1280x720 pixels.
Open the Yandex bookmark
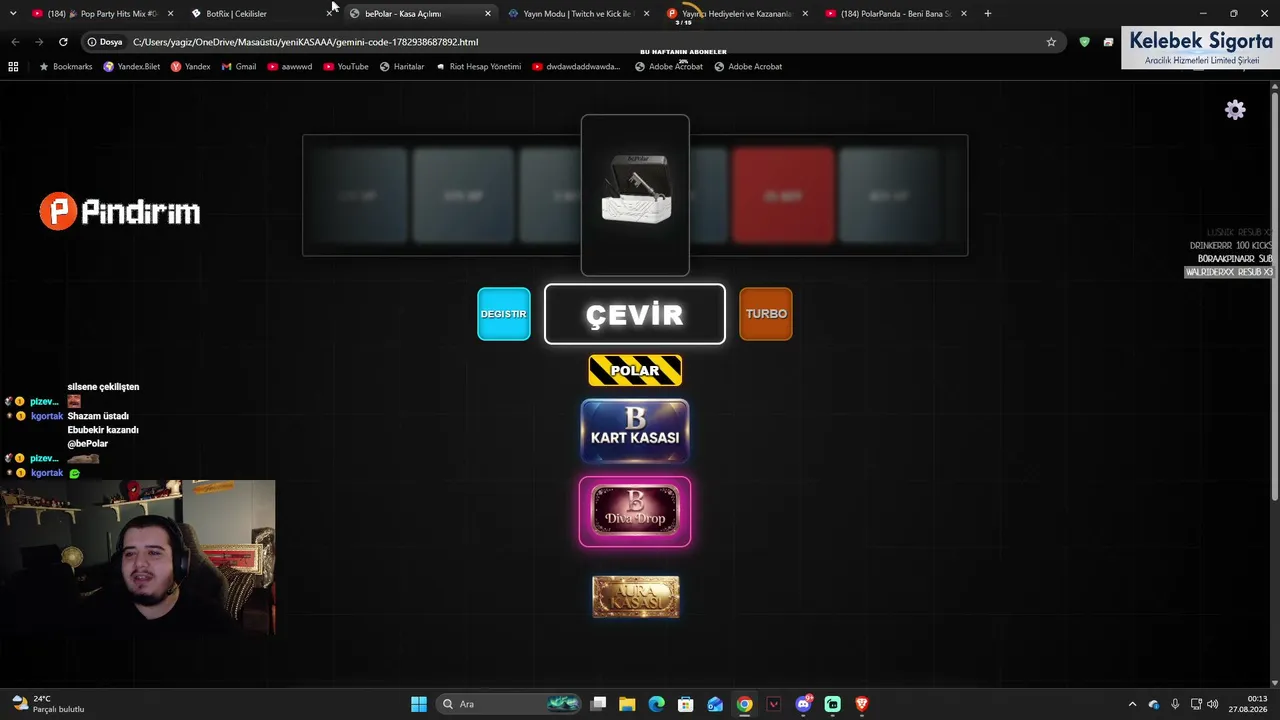pos(190,67)
